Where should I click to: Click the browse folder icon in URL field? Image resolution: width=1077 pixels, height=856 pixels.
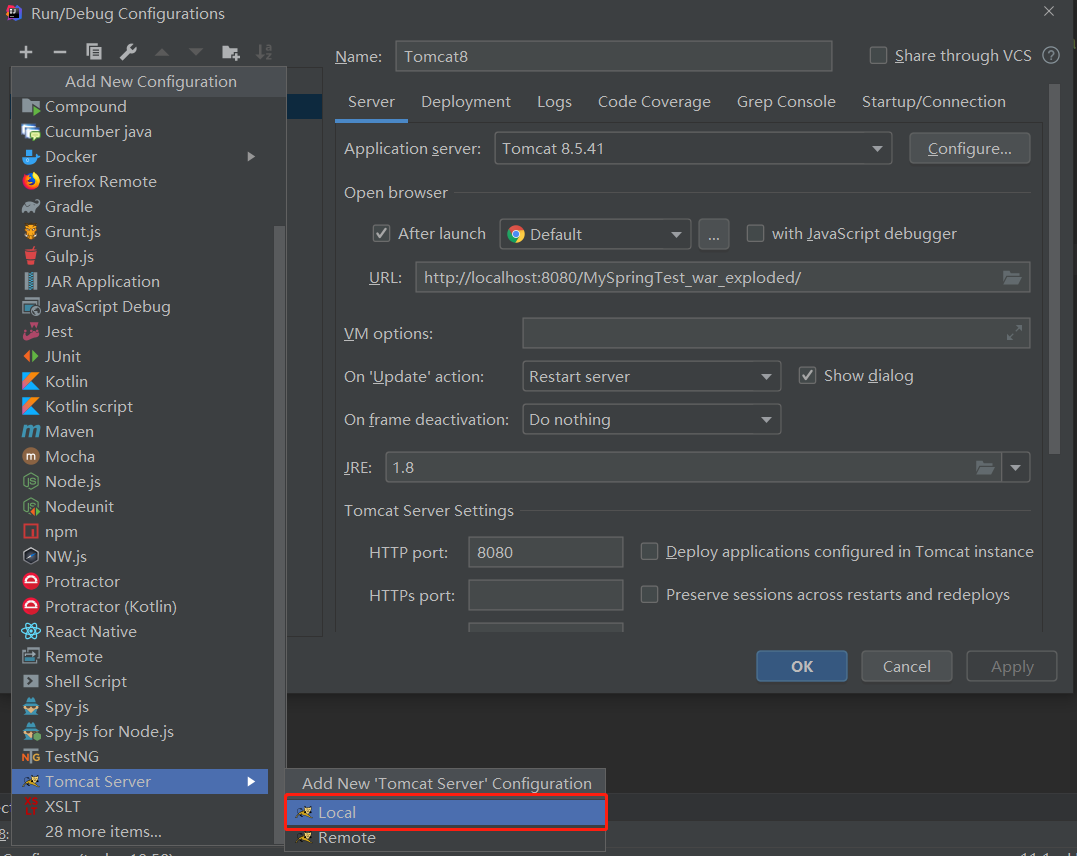[x=1012, y=278]
